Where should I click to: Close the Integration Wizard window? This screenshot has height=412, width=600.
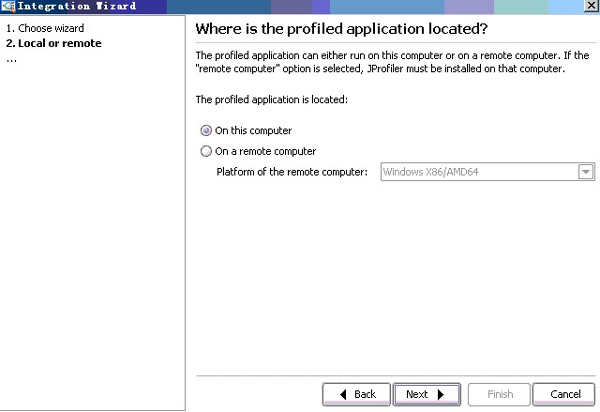[594, 6]
